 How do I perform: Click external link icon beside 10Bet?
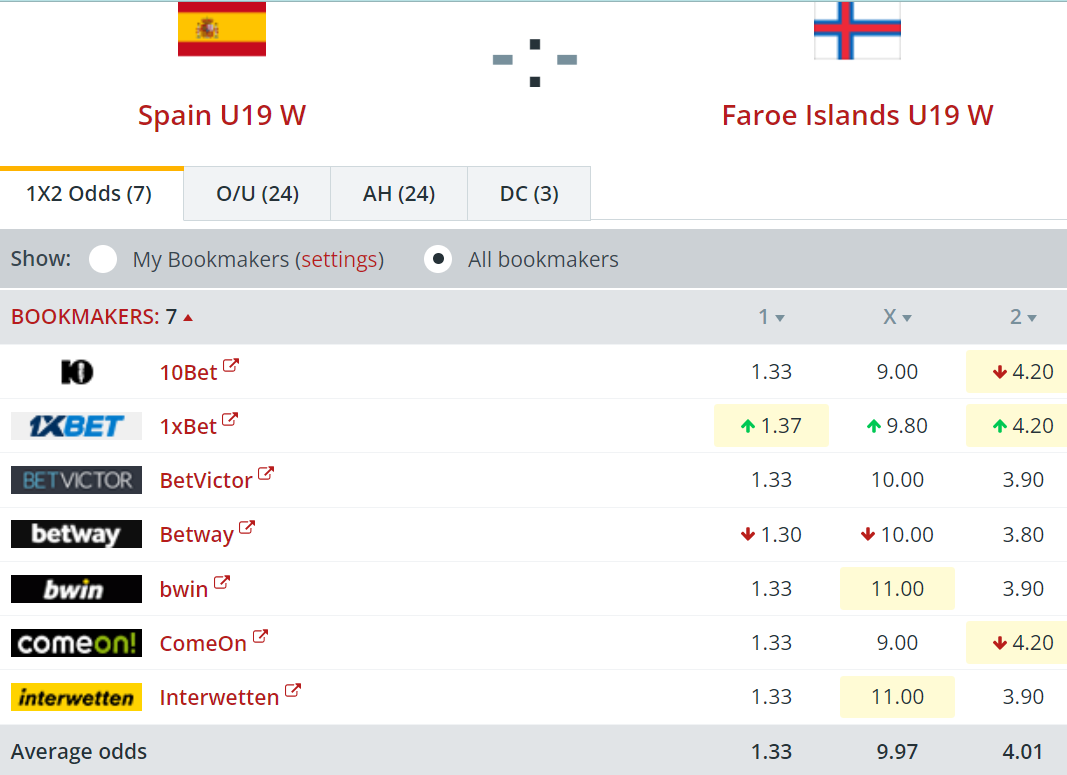[x=231, y=365]
